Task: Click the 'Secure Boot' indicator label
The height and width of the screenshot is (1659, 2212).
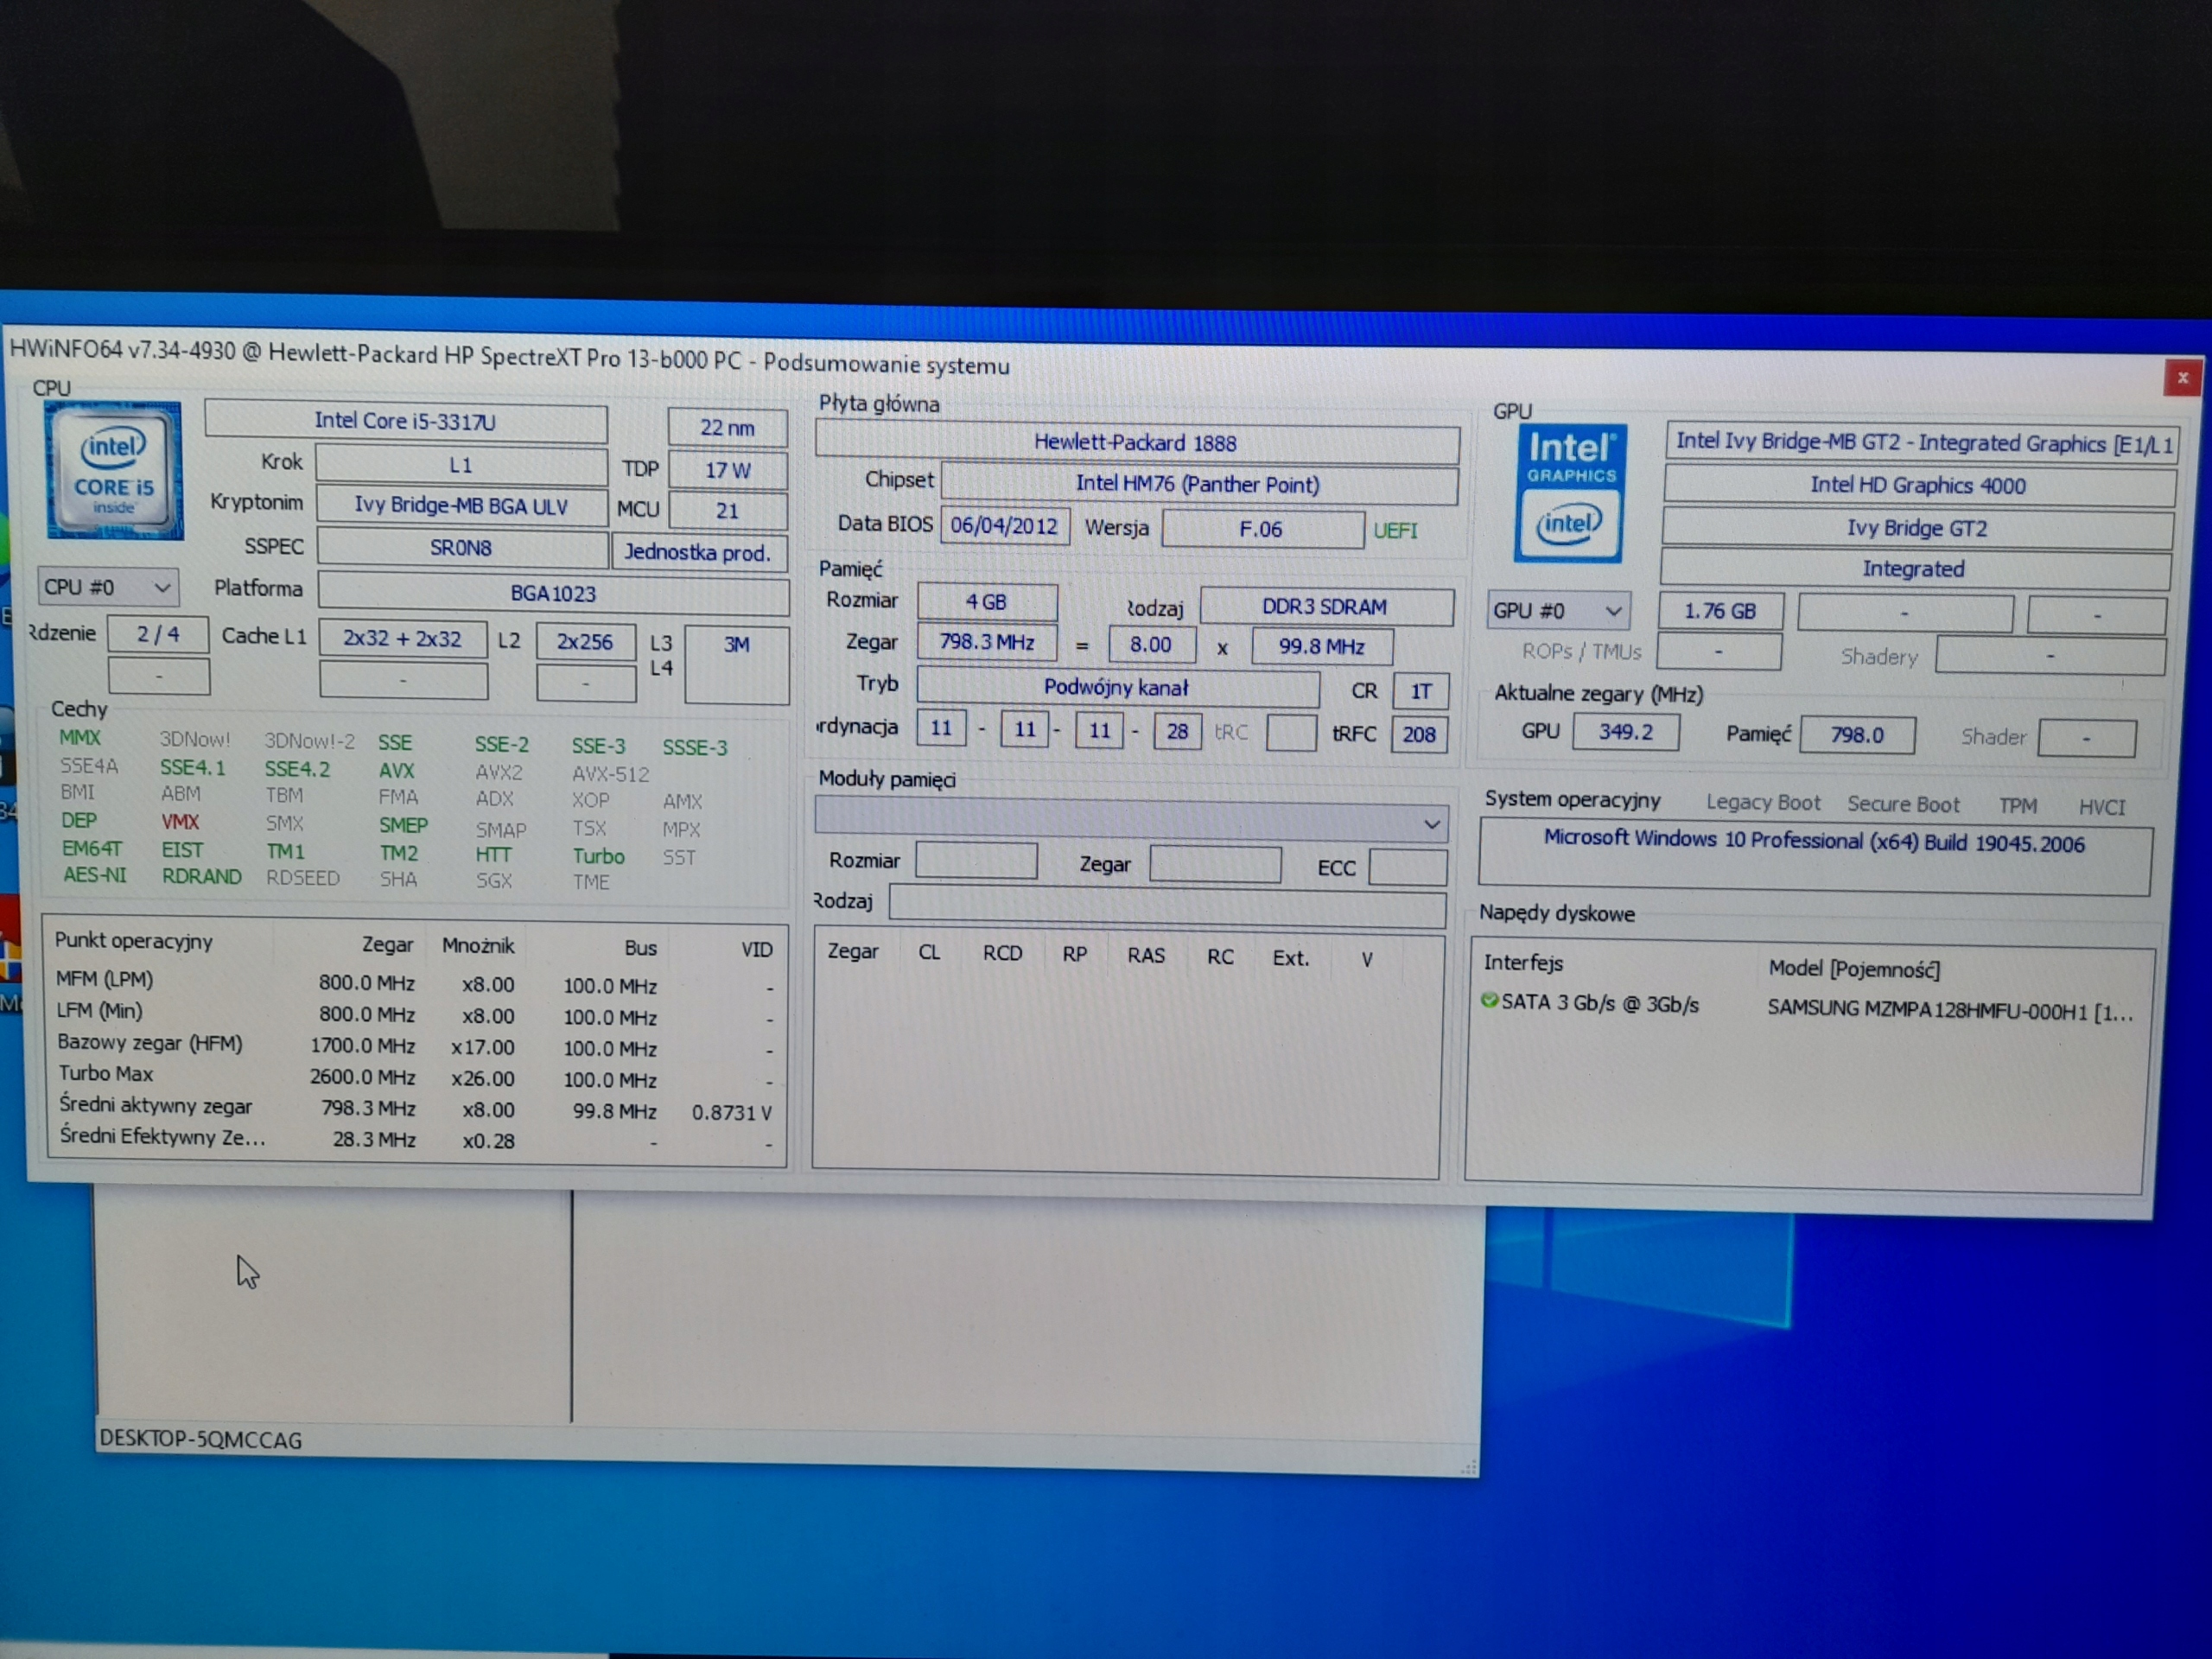Action: (x=1903, y=805)
